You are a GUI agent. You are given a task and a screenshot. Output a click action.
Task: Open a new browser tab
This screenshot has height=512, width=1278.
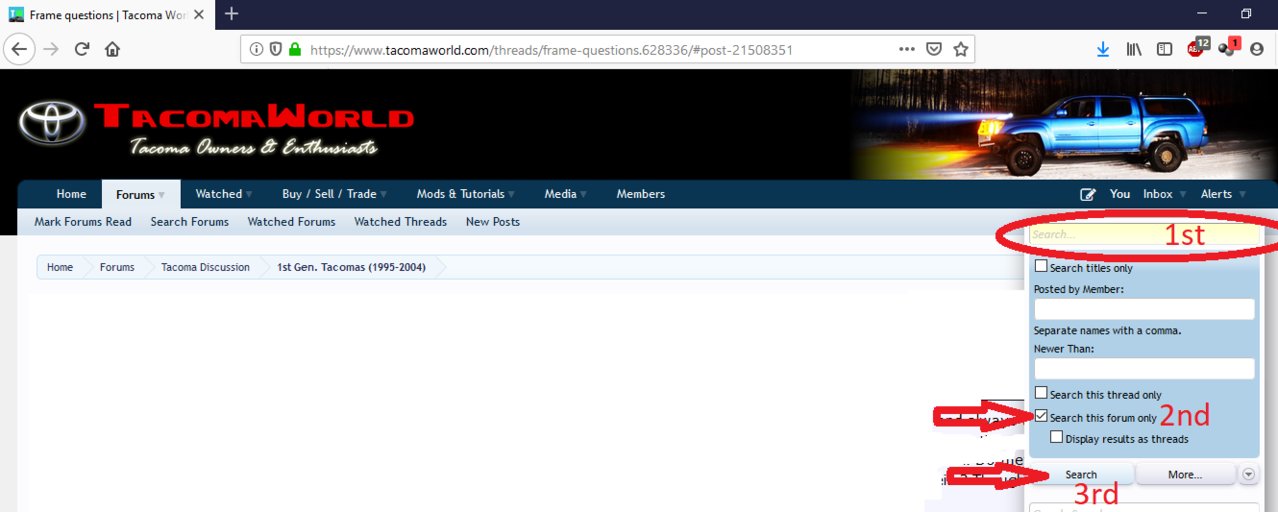coord(232,14)
